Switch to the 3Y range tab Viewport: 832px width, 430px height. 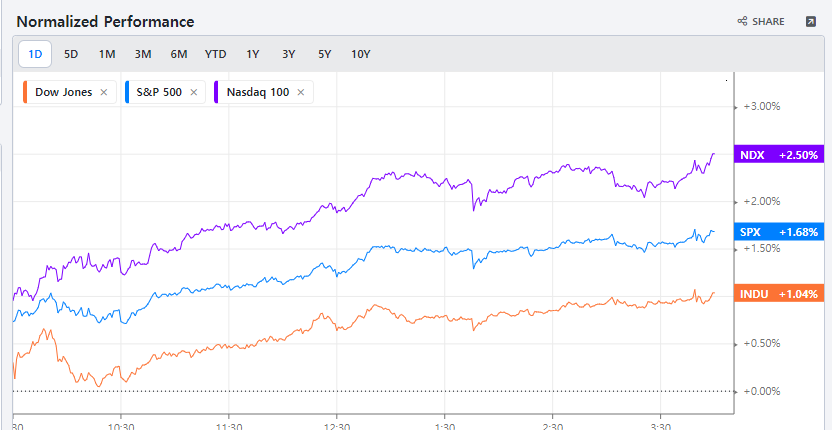pos(288,54)
